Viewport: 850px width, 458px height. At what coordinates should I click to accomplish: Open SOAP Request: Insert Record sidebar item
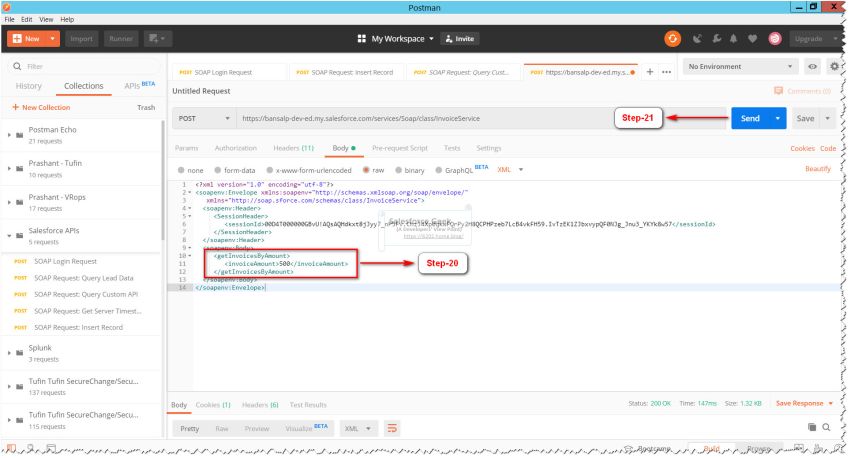(x=78, y=327)
